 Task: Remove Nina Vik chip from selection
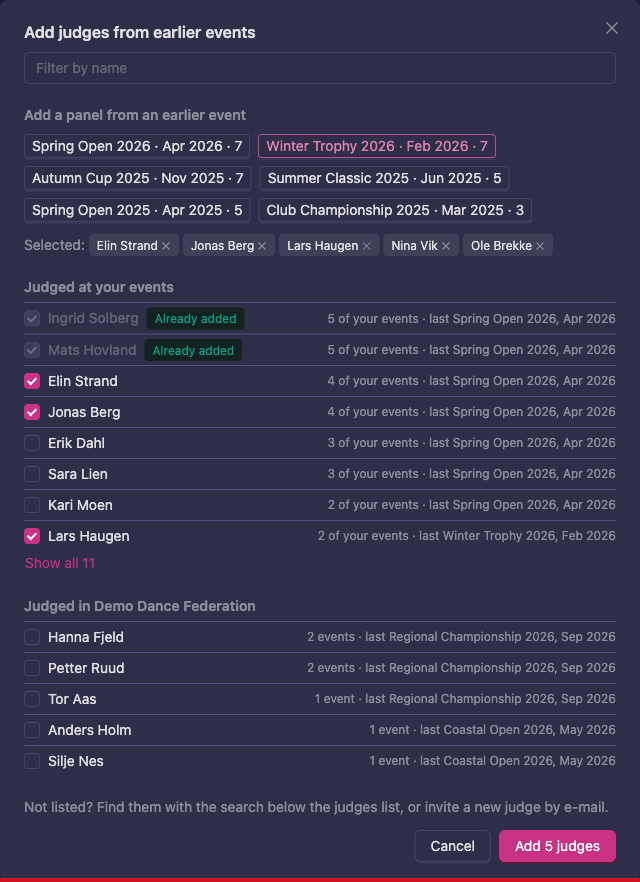coord(446,246)
